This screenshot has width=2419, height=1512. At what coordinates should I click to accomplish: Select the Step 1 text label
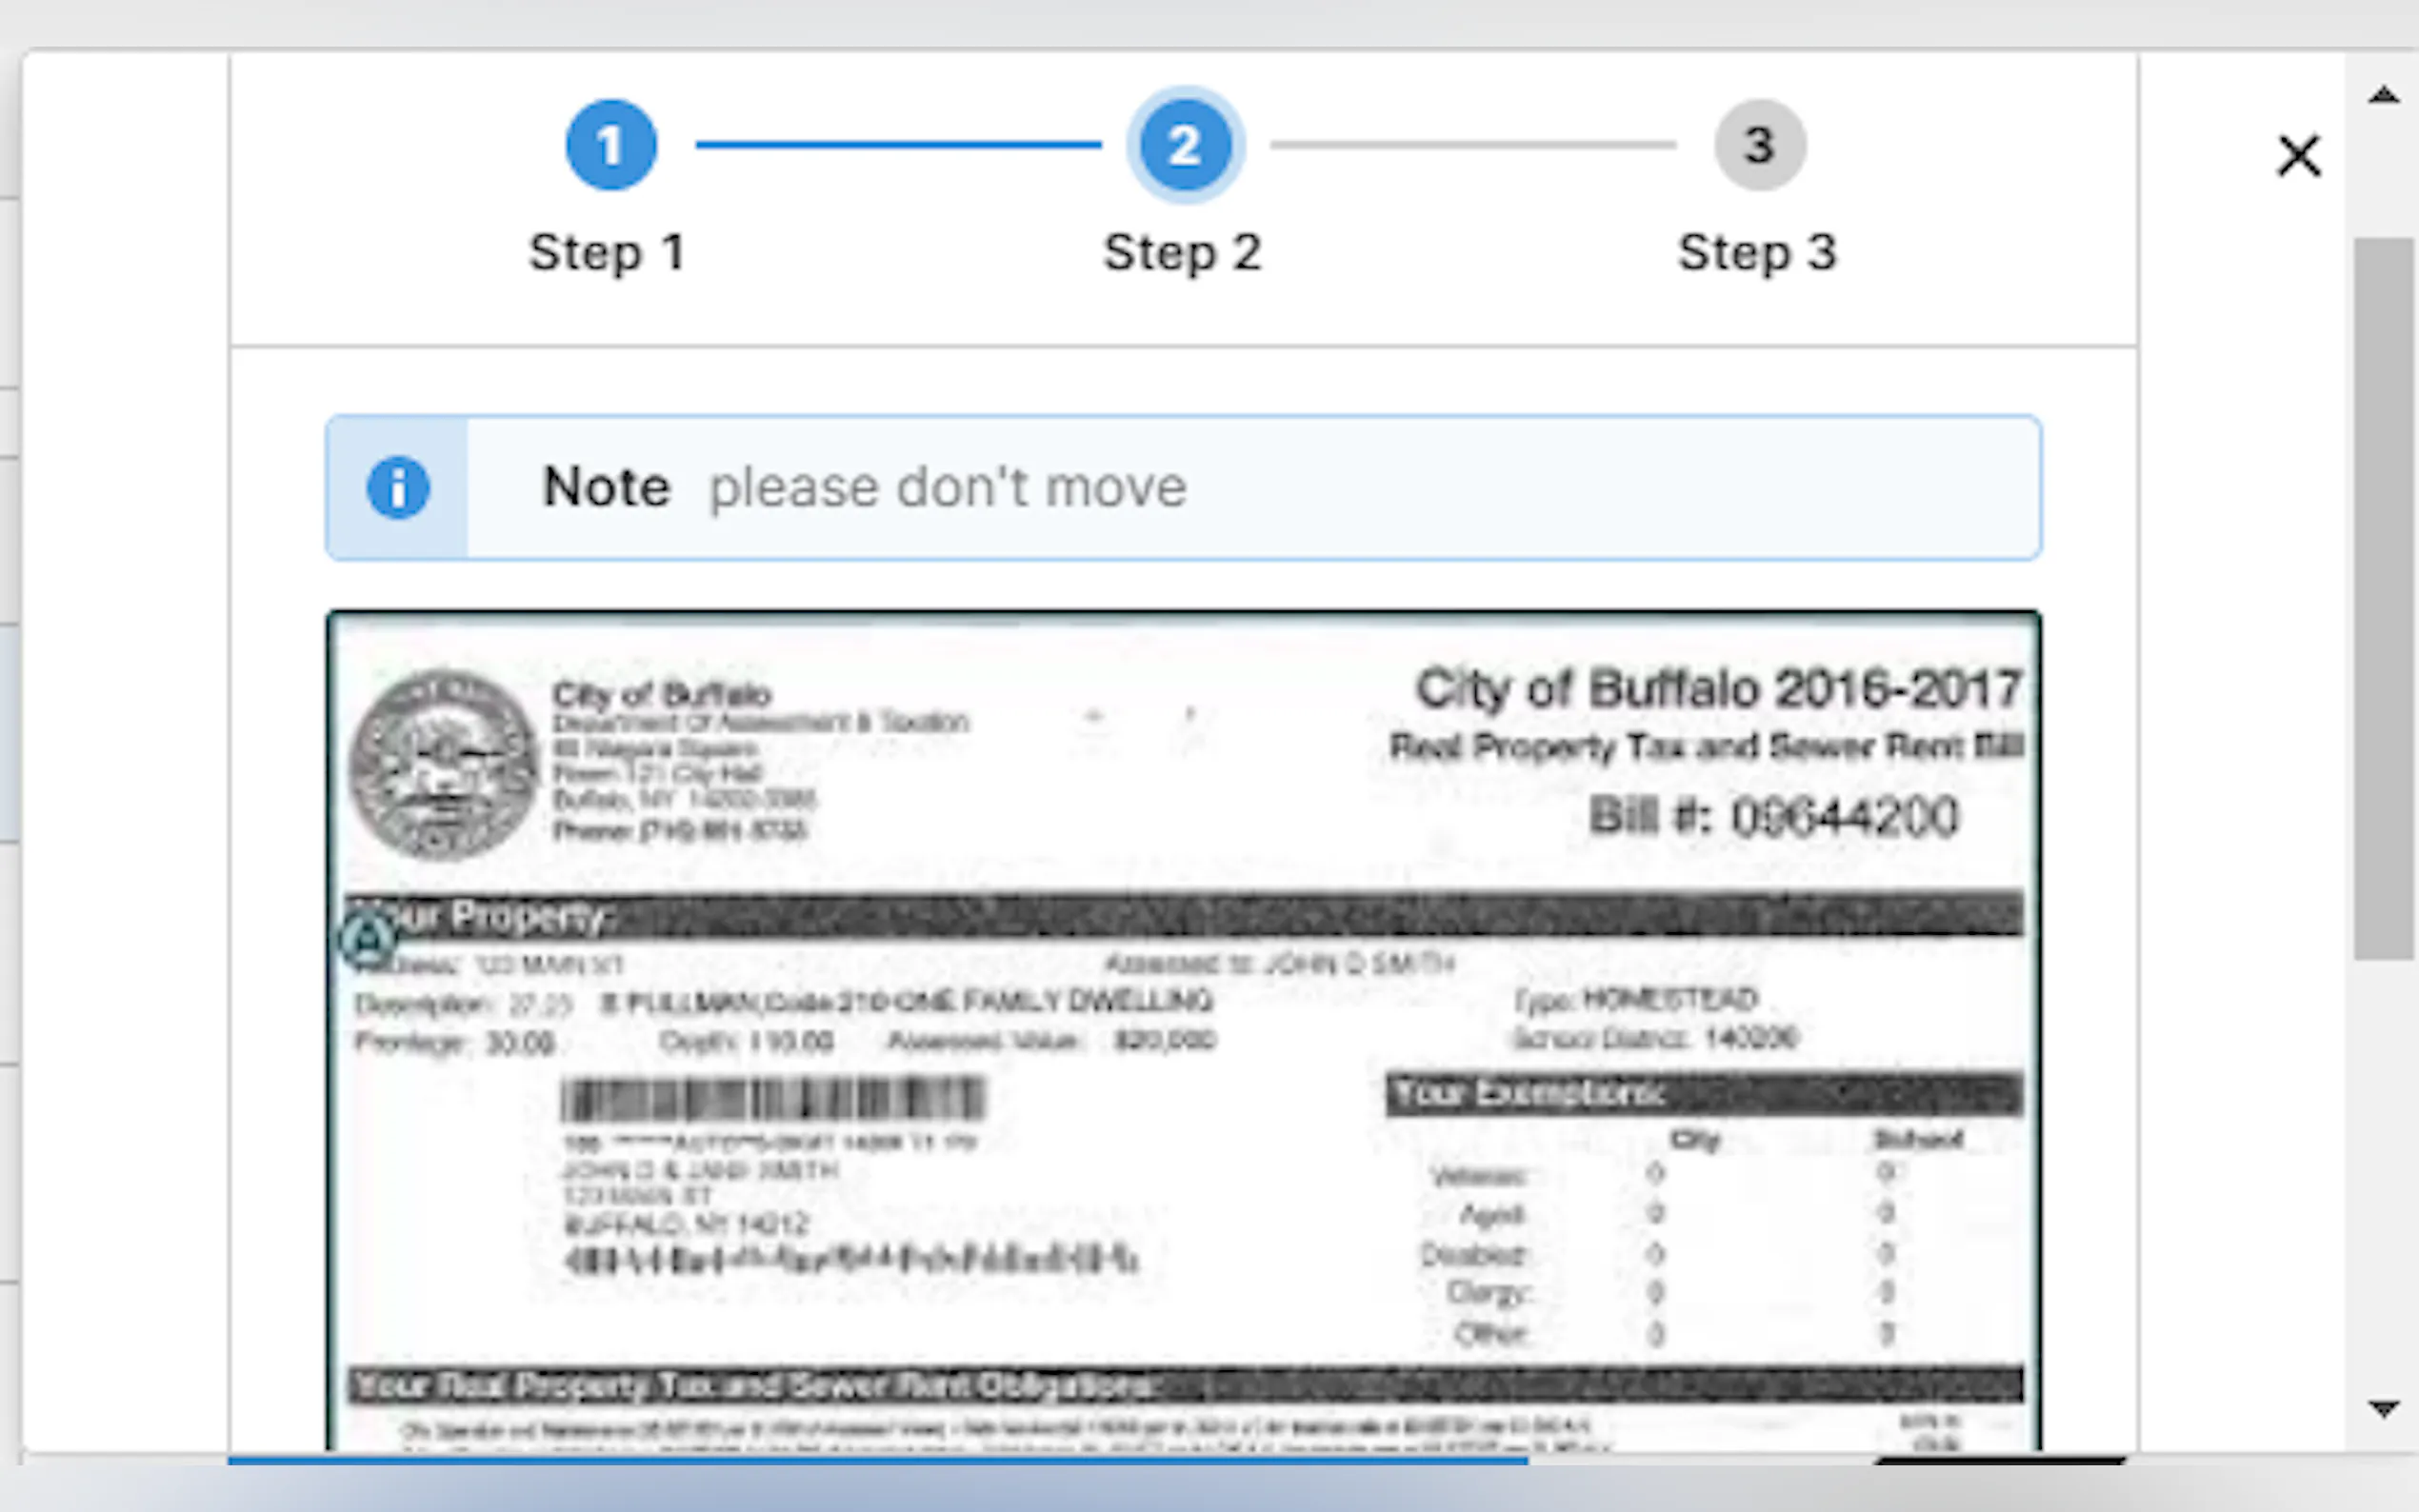pos(607,252)
